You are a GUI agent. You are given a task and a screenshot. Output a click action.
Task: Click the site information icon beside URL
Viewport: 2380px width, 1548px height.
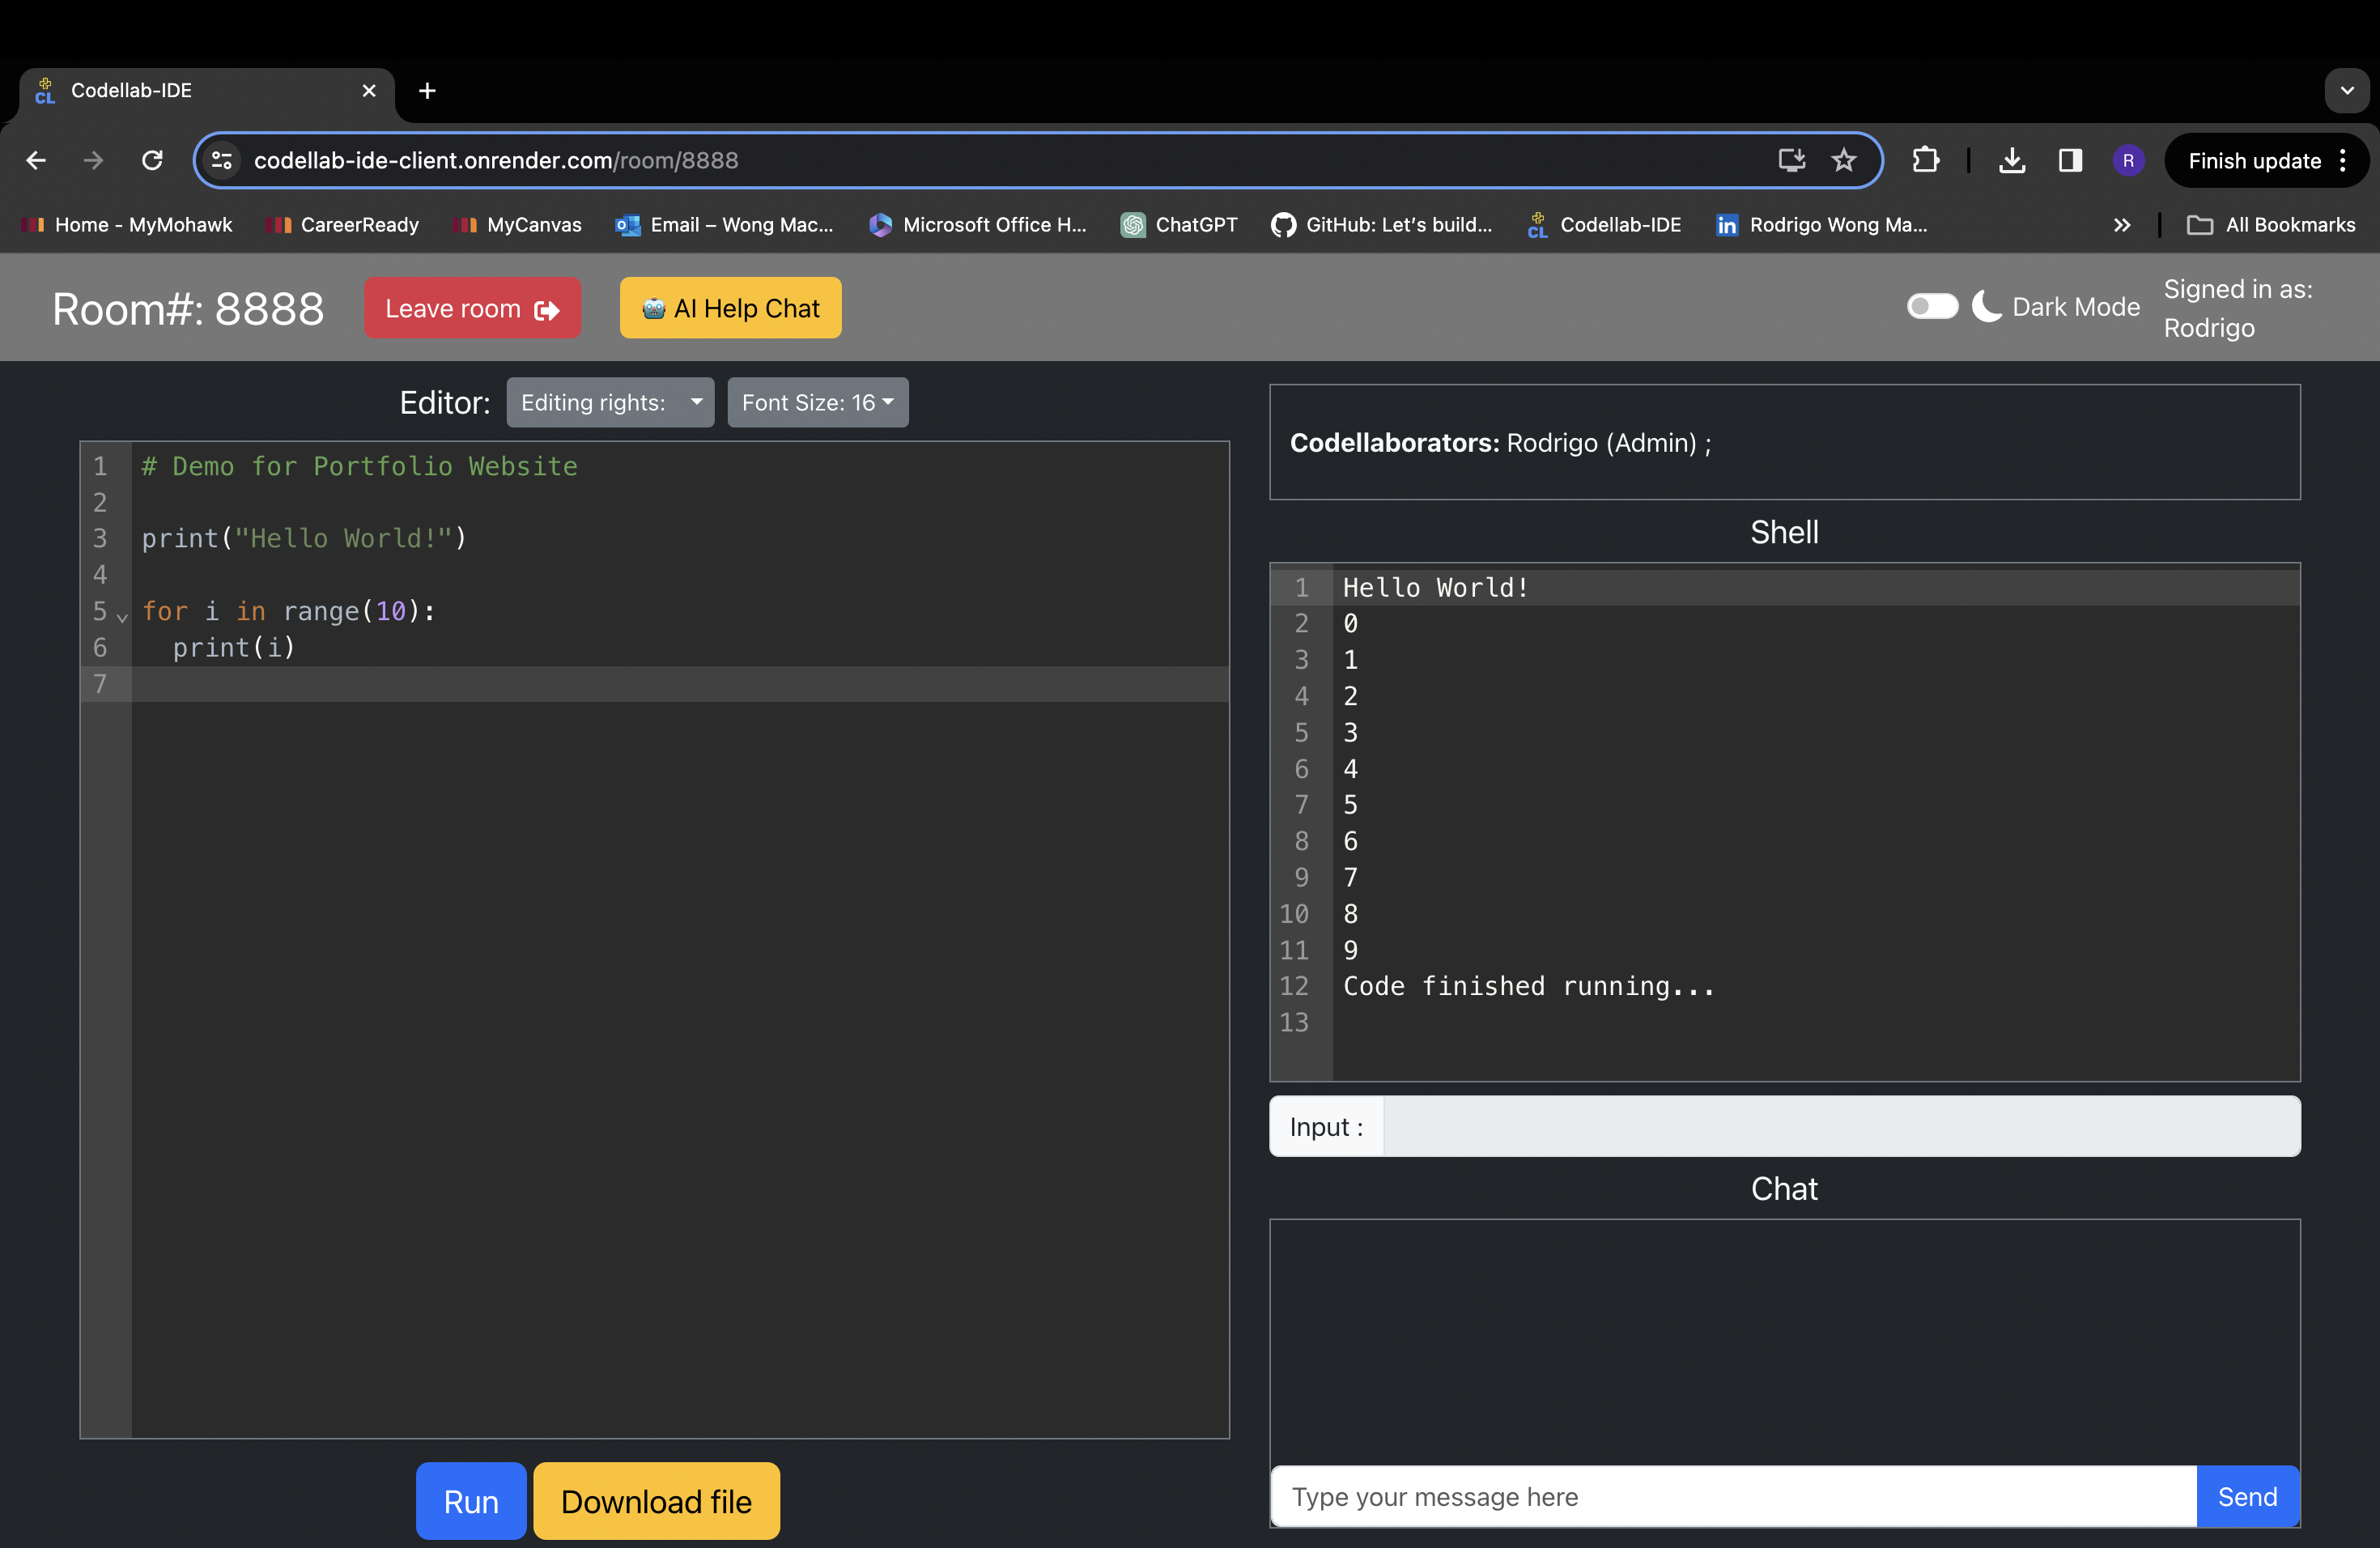click(x=222, y=160)
